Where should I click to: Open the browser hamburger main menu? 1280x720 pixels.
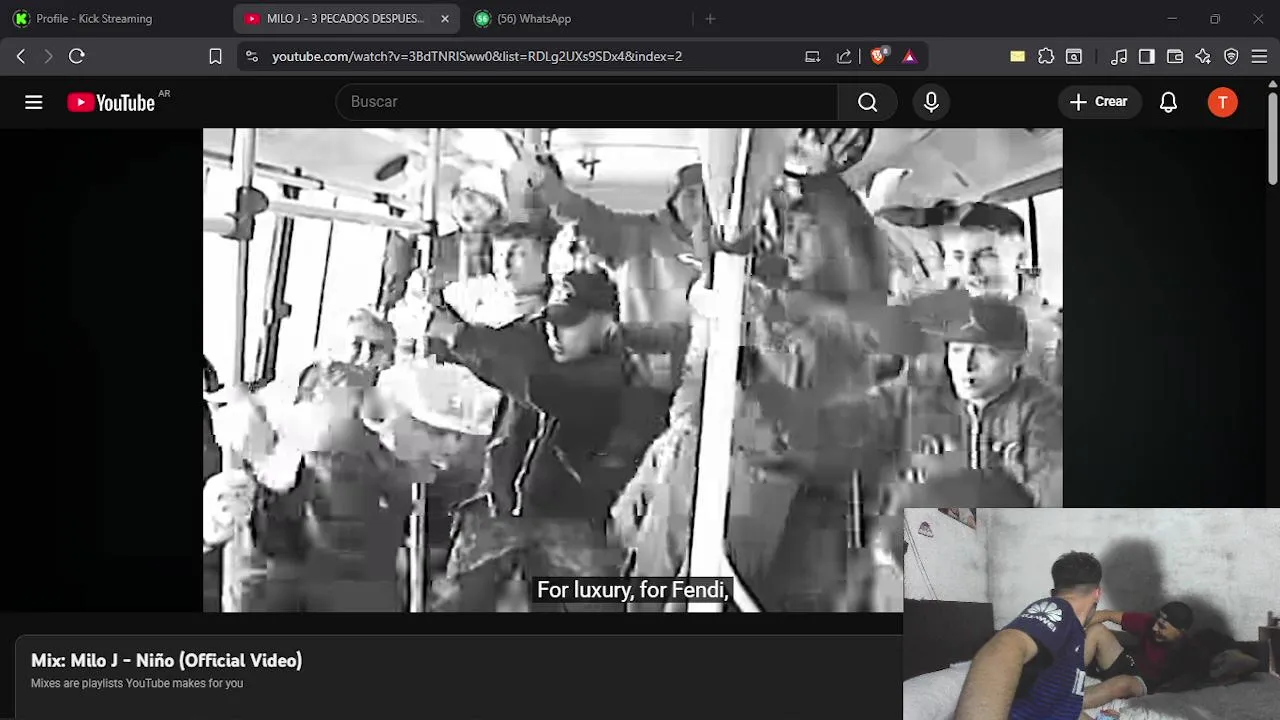tap(1259, 56)
